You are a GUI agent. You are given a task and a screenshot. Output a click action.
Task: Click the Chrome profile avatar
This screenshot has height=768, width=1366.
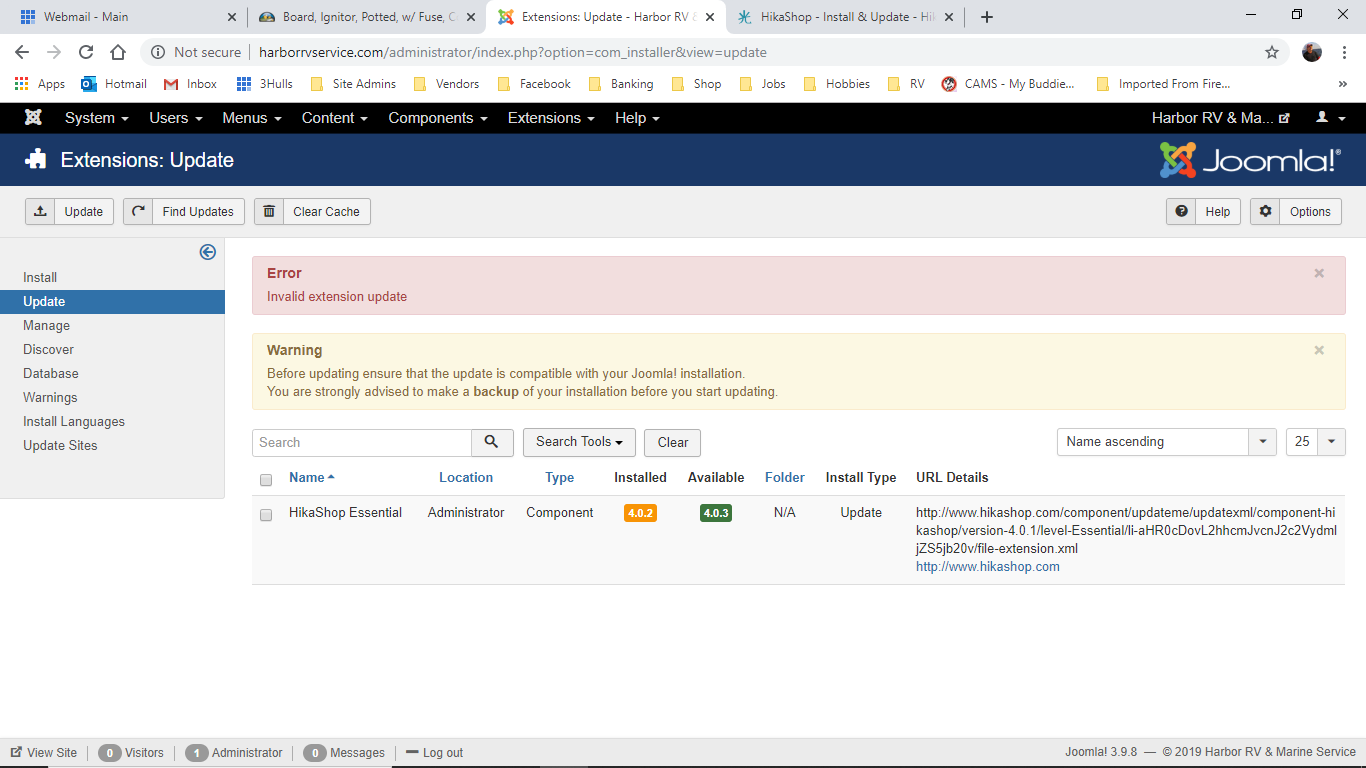click(1312, 52)
